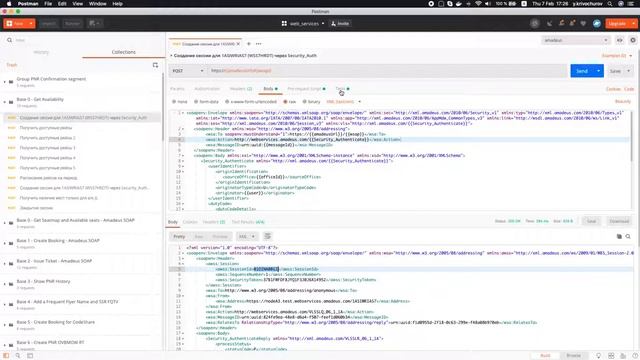This screenshot has width=640, height=360.
Task: Toggle the response line wrap icon
Action: [267, 236]
